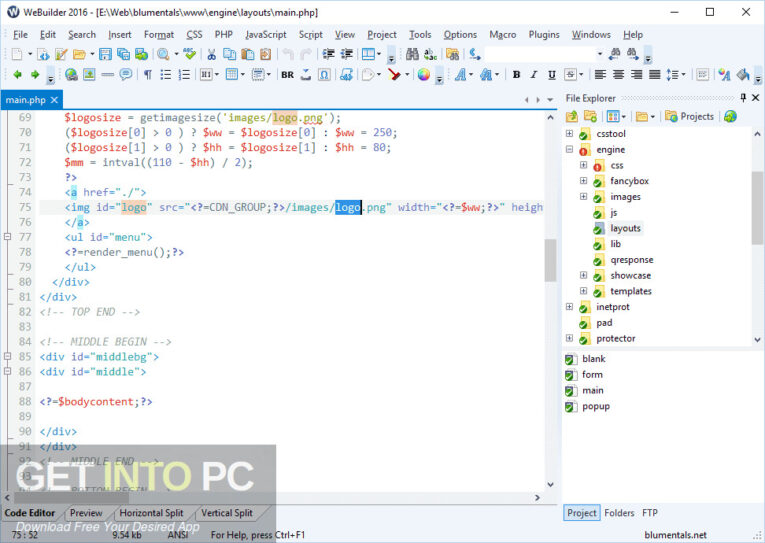This screenshot has width=765, height=543.
Task: Click the green Back arrow icon
Action: click(18, 75)
